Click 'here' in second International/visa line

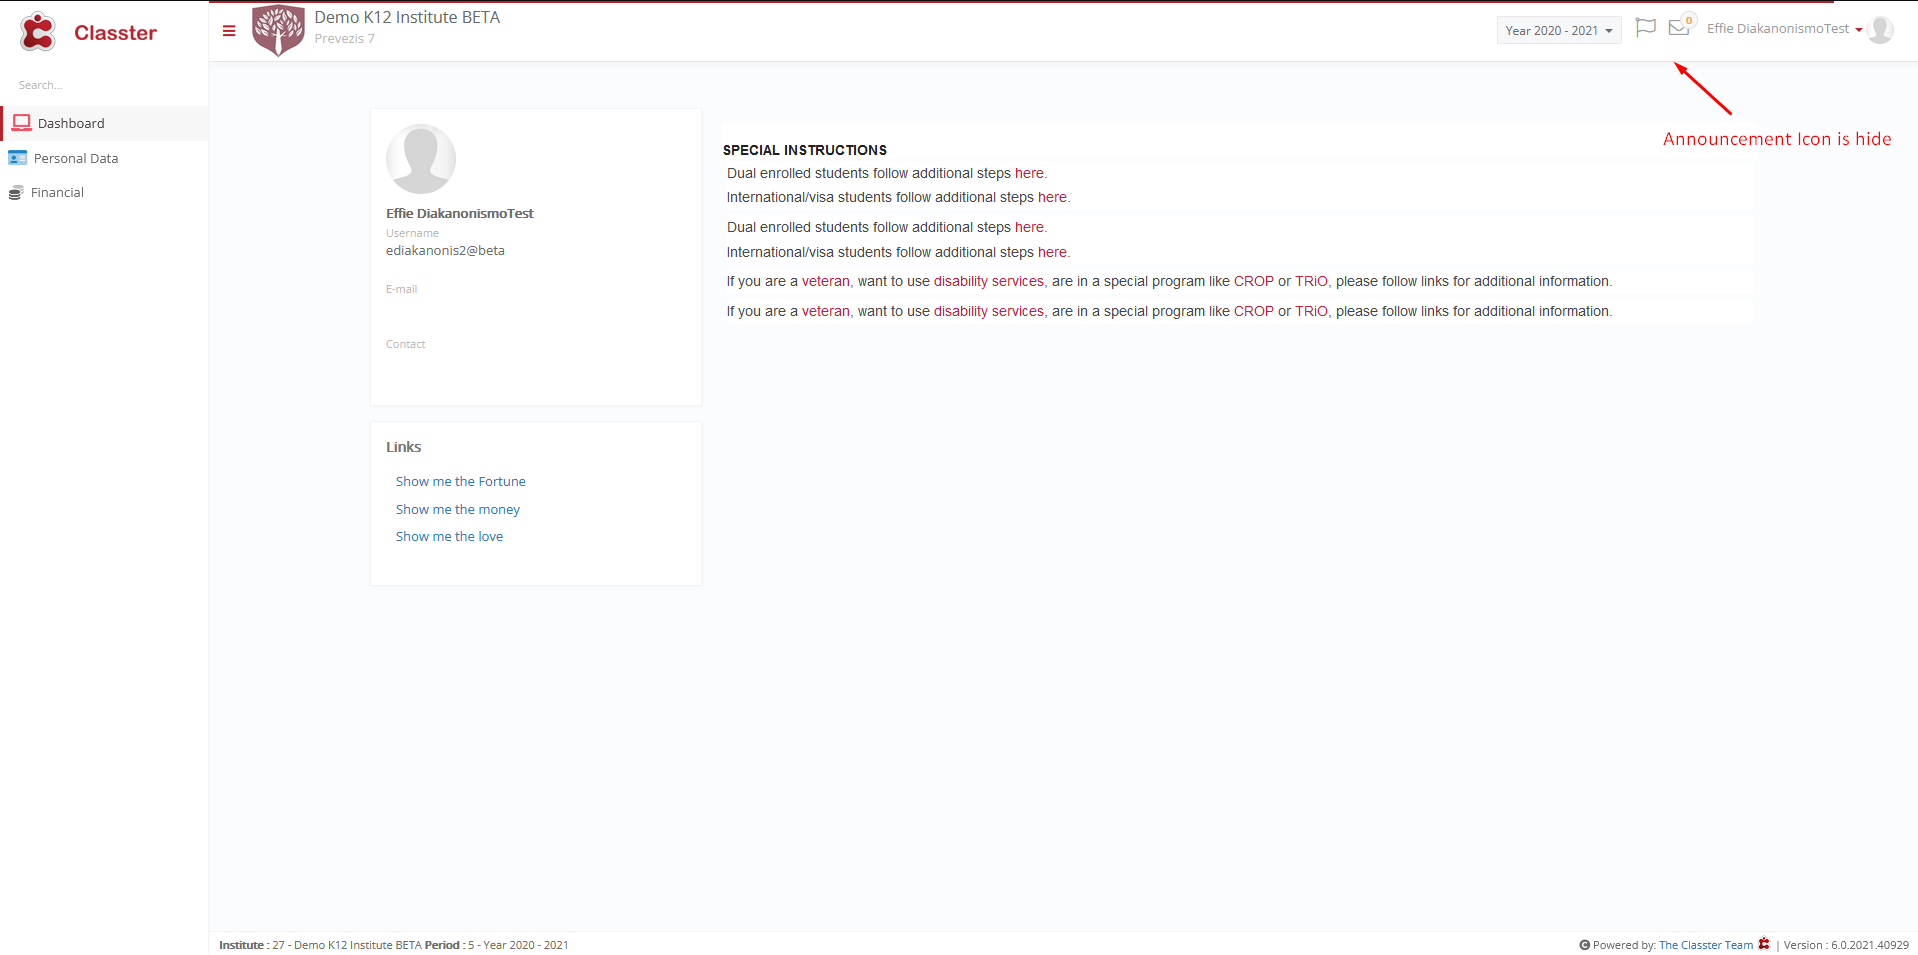point(1052,252)
